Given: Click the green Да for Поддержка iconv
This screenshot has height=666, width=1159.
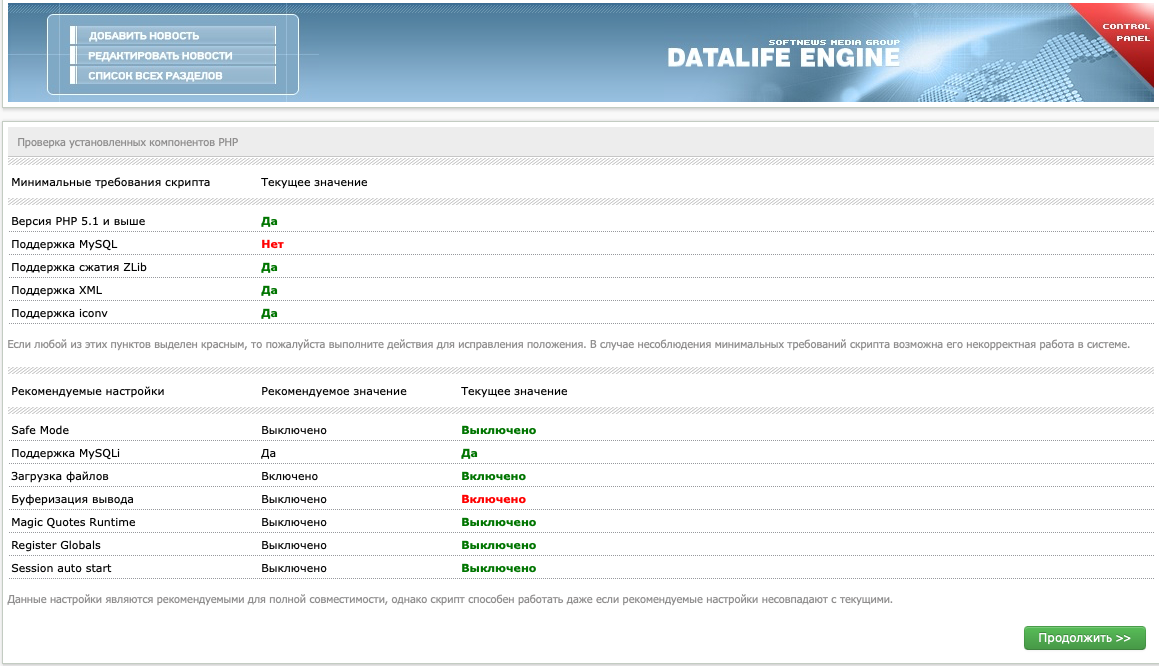Looking at the screenshot, I should pyautogui.click(x=269, y=313).
